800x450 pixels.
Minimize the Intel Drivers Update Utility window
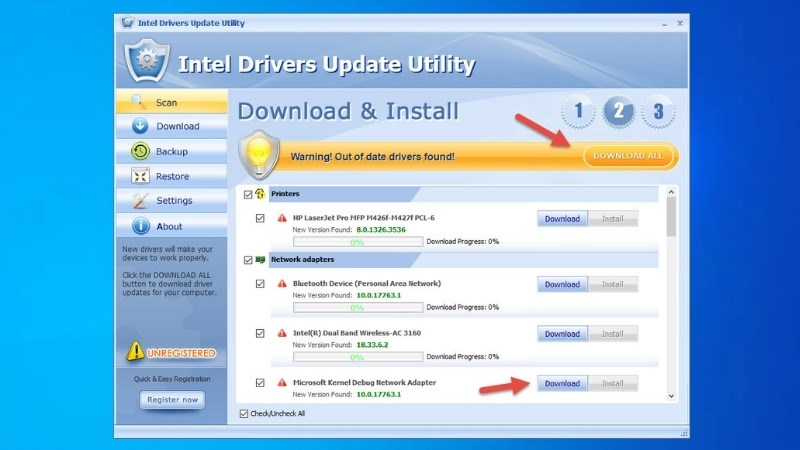[x=664, y=23]
